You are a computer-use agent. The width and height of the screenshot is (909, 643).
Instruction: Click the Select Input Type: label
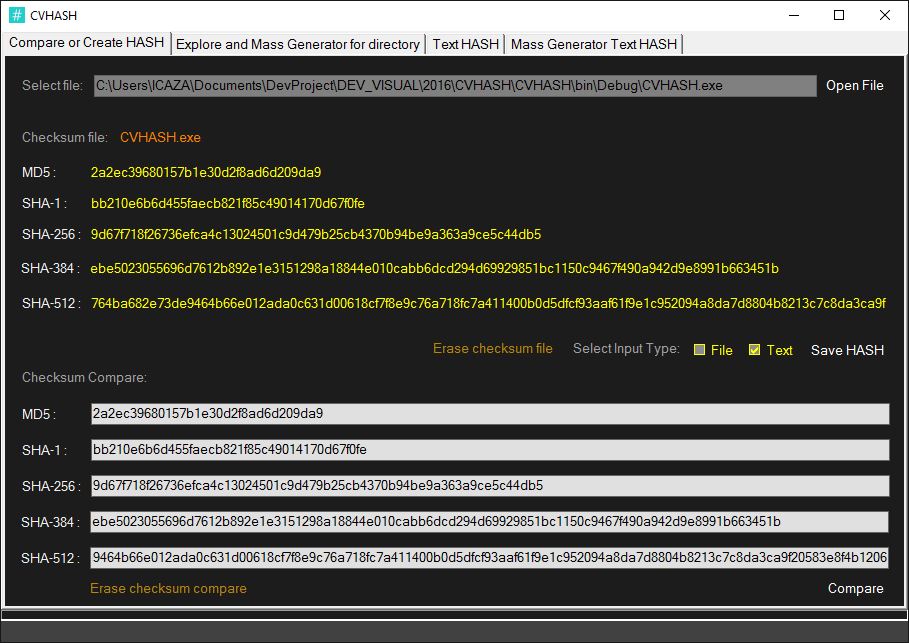[626, 348]
